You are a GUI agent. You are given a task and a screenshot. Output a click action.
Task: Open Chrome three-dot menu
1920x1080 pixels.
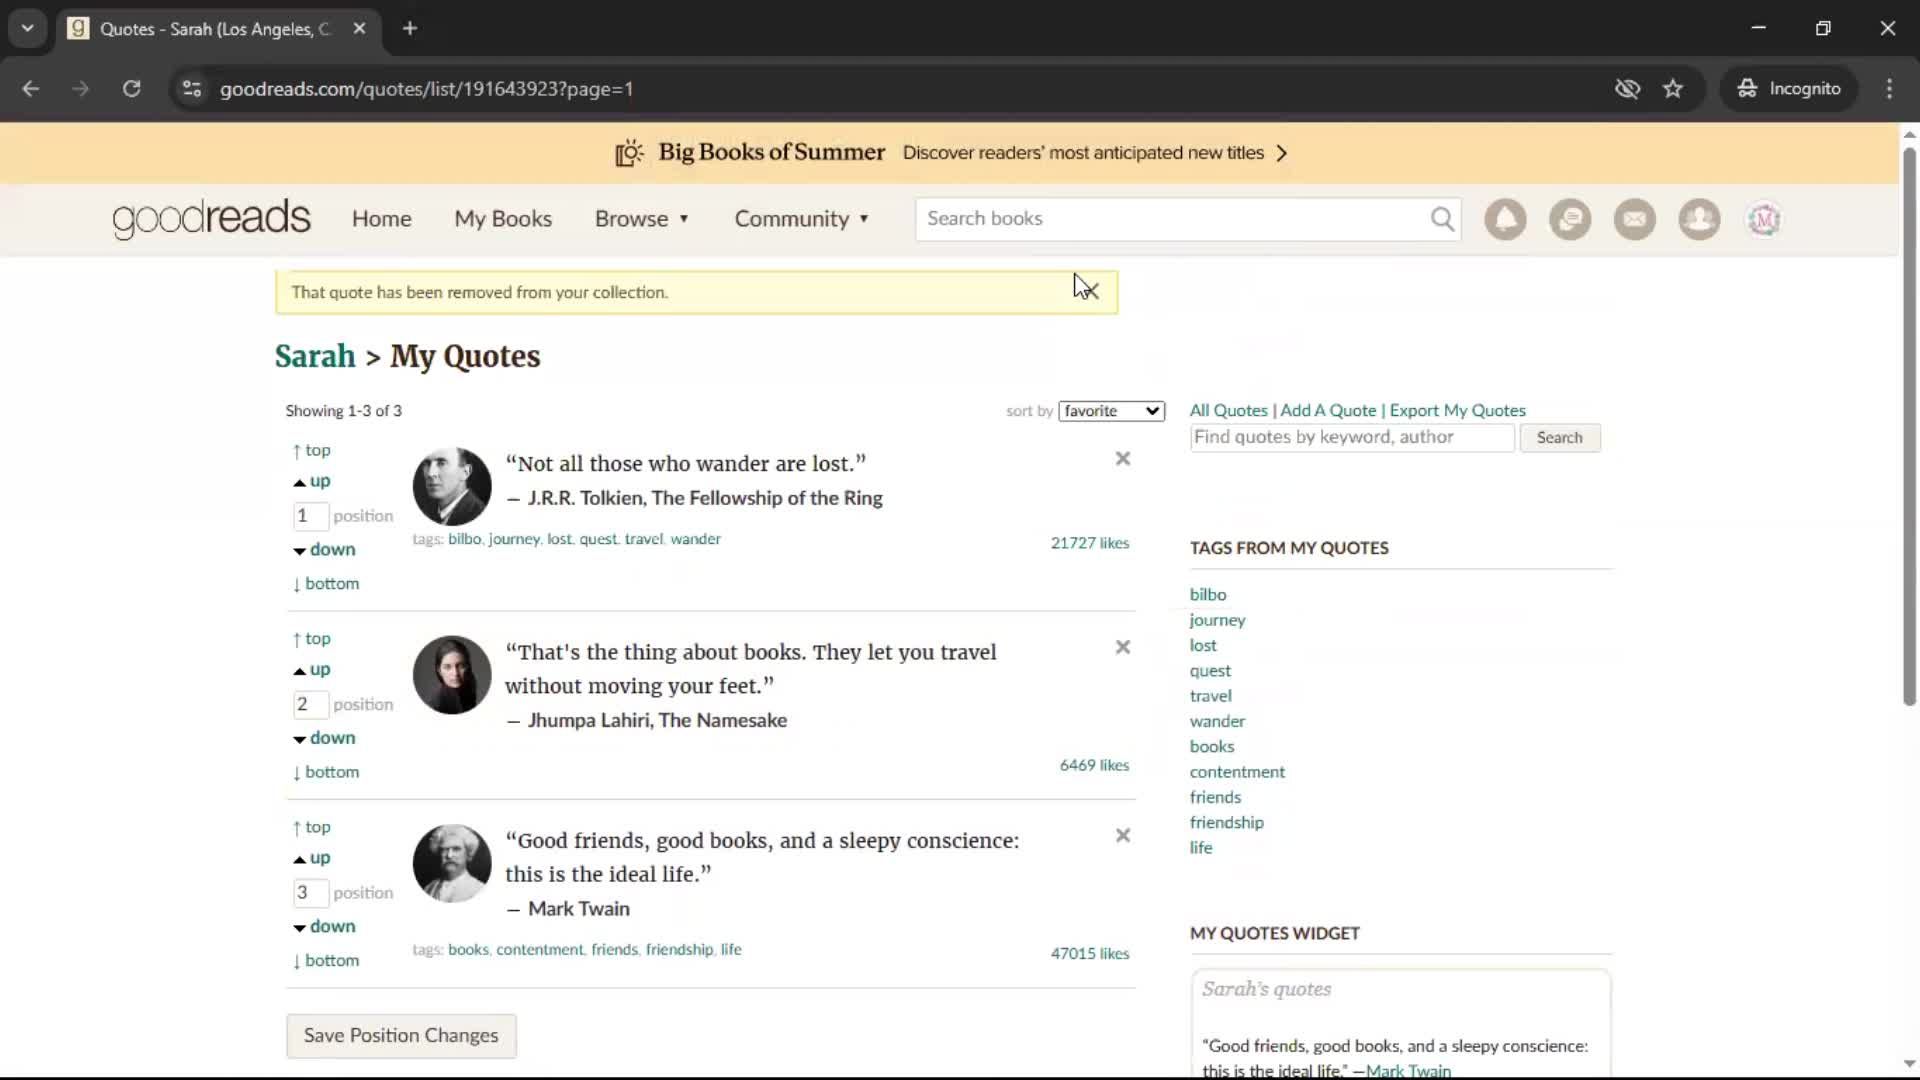click(1889, 89)
